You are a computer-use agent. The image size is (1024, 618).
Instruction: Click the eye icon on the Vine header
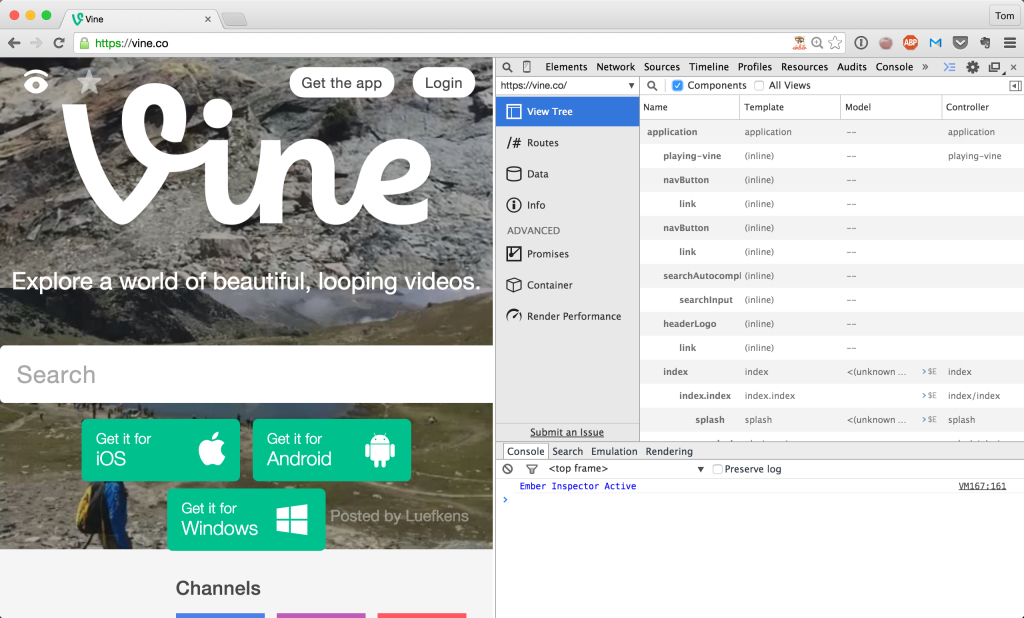36,82
